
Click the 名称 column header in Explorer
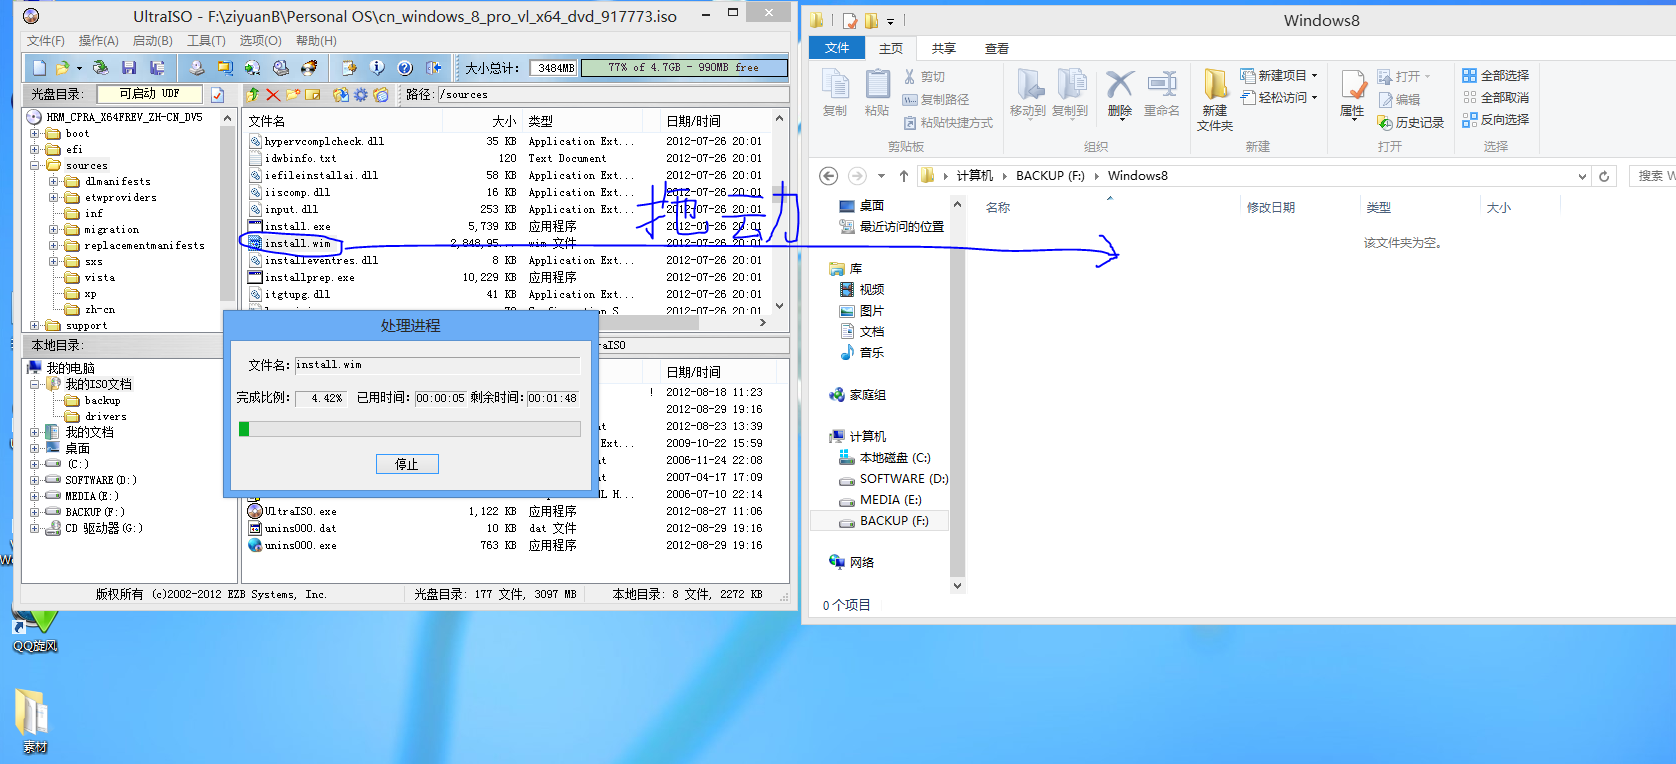[x=998, y=208]
